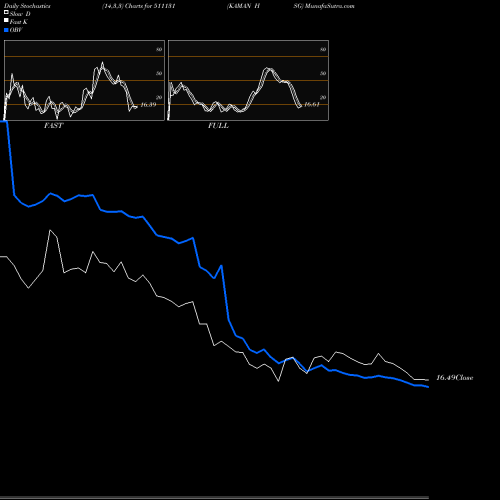Viewport: 500px width, 500px height.
Task: Select the 'Daily Stochastics' title text
Action: click(x=27, y=6)
